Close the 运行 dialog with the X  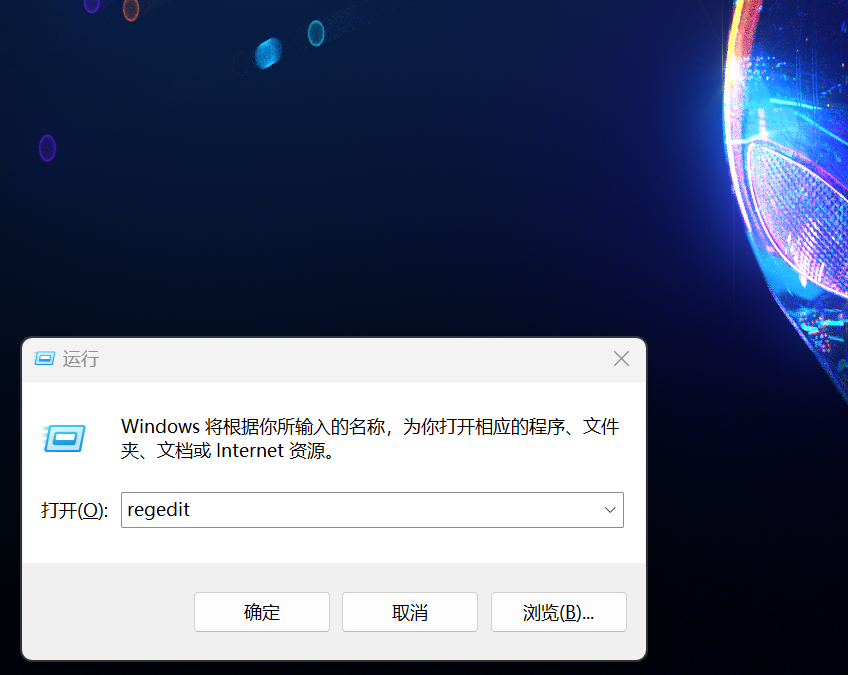(x=621, y=358)
